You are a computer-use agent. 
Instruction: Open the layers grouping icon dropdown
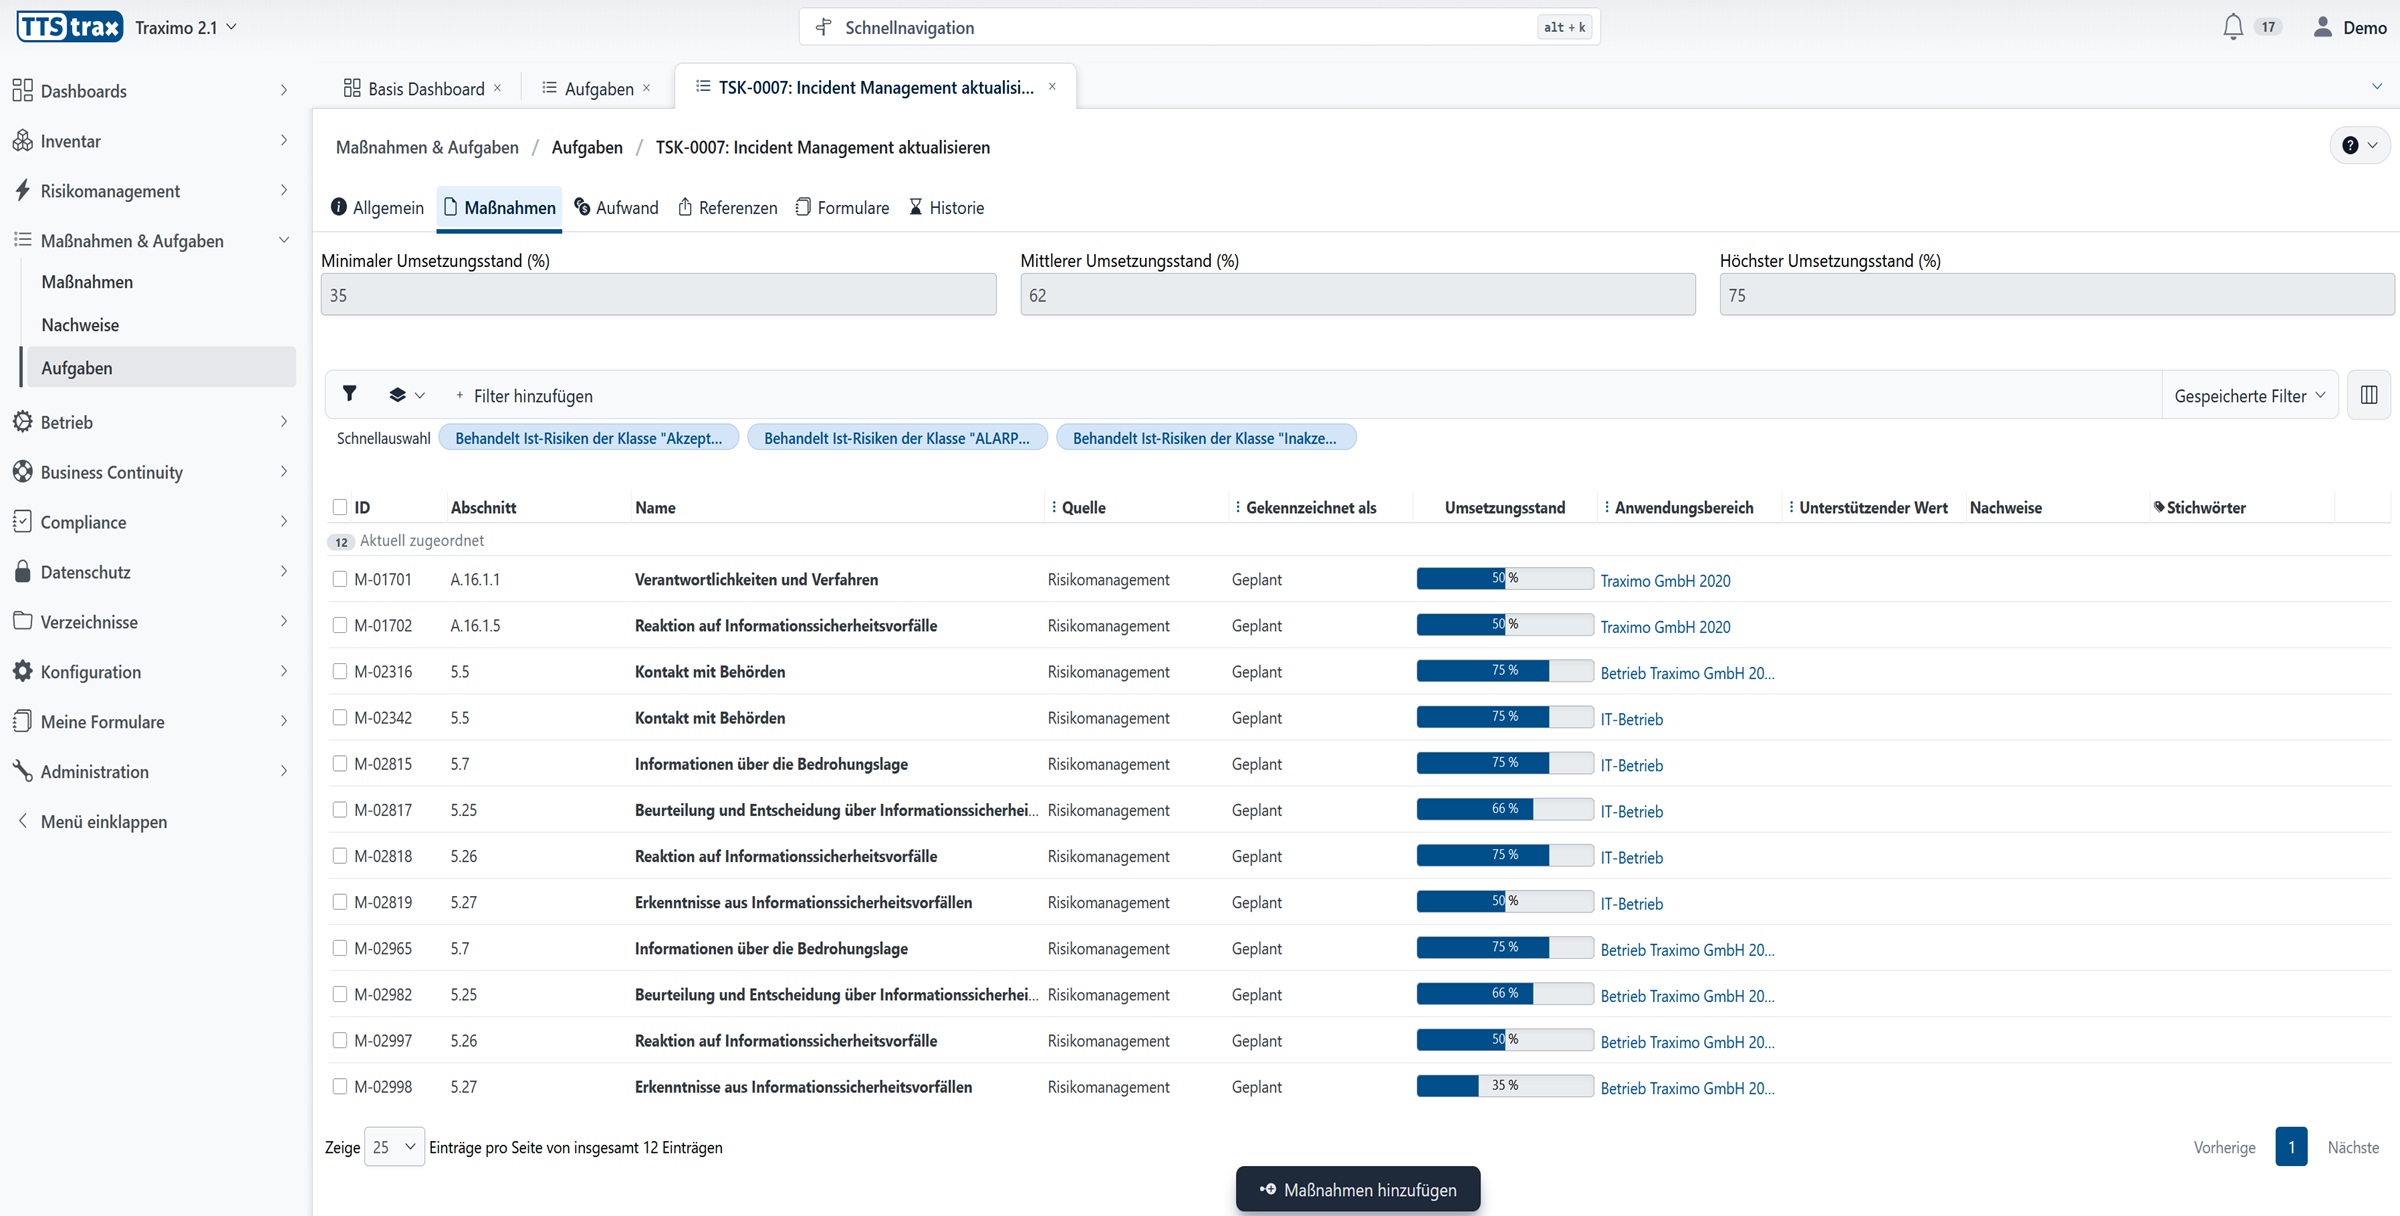click(x=406, y=395)
